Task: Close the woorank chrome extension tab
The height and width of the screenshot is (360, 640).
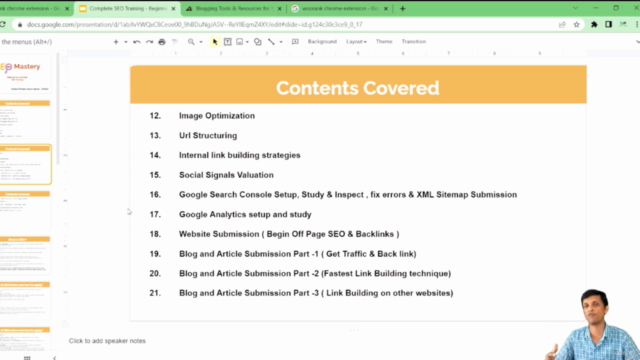Action: [386, 9]
